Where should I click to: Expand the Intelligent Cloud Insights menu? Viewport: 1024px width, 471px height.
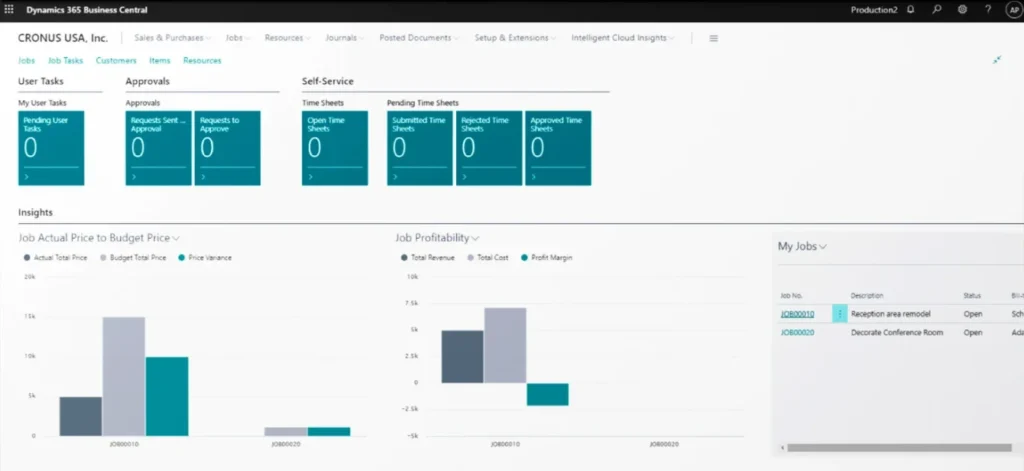pyautogui.click(x=623, y=38)
